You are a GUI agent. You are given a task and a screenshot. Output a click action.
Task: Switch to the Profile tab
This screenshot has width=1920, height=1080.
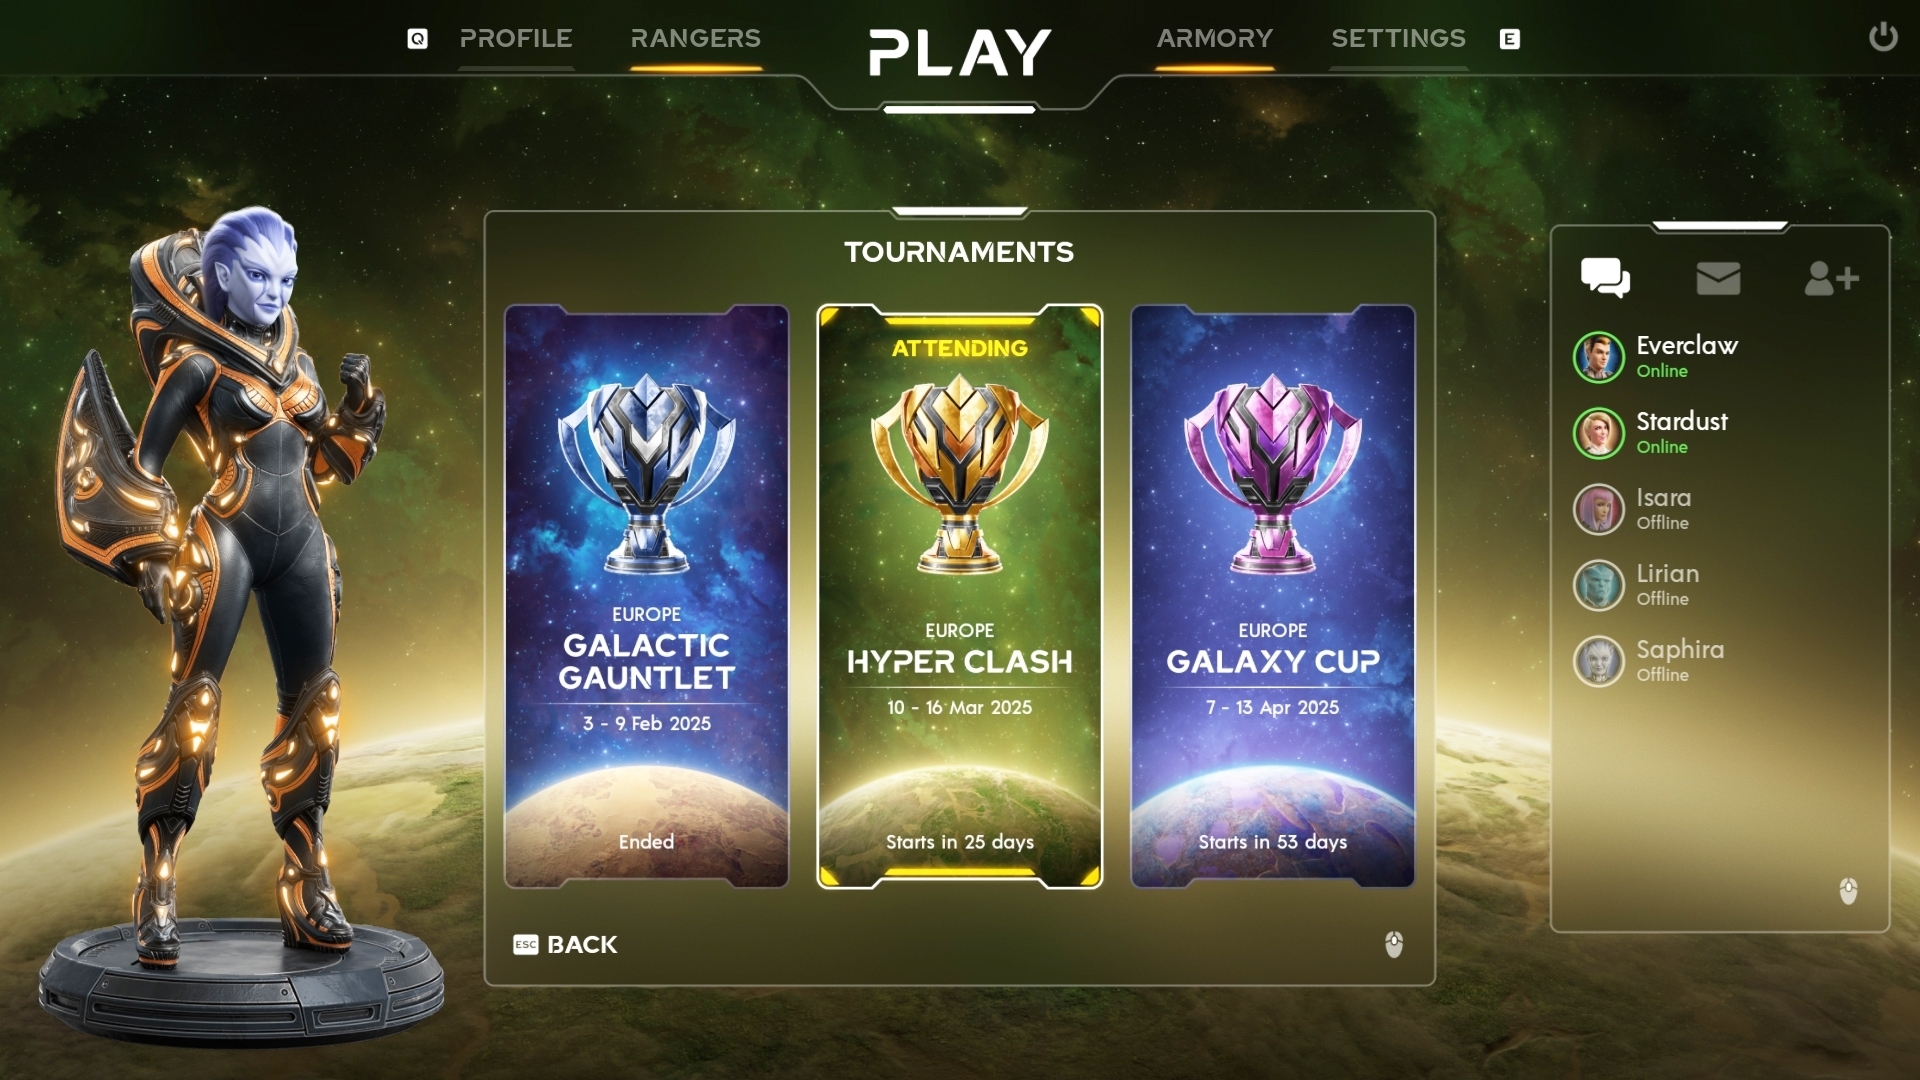click(516, 39)
